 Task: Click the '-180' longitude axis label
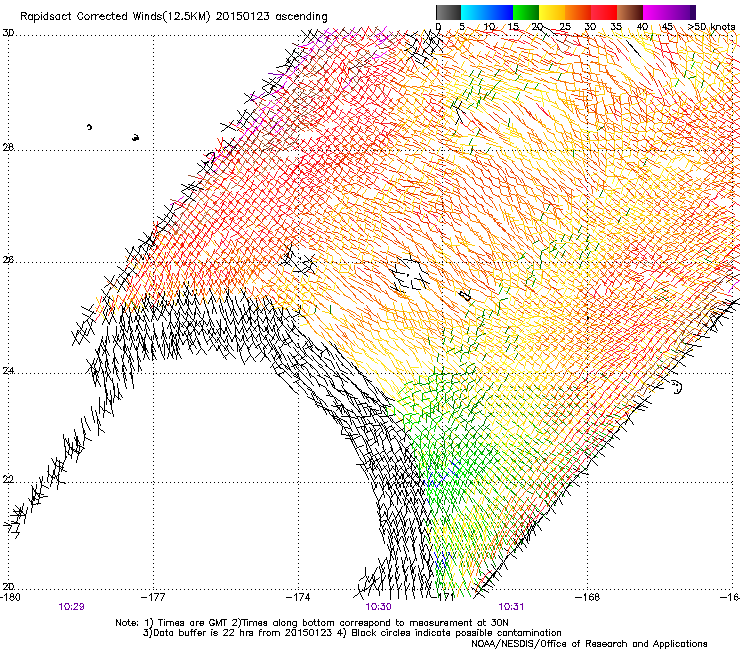[10, 597]
